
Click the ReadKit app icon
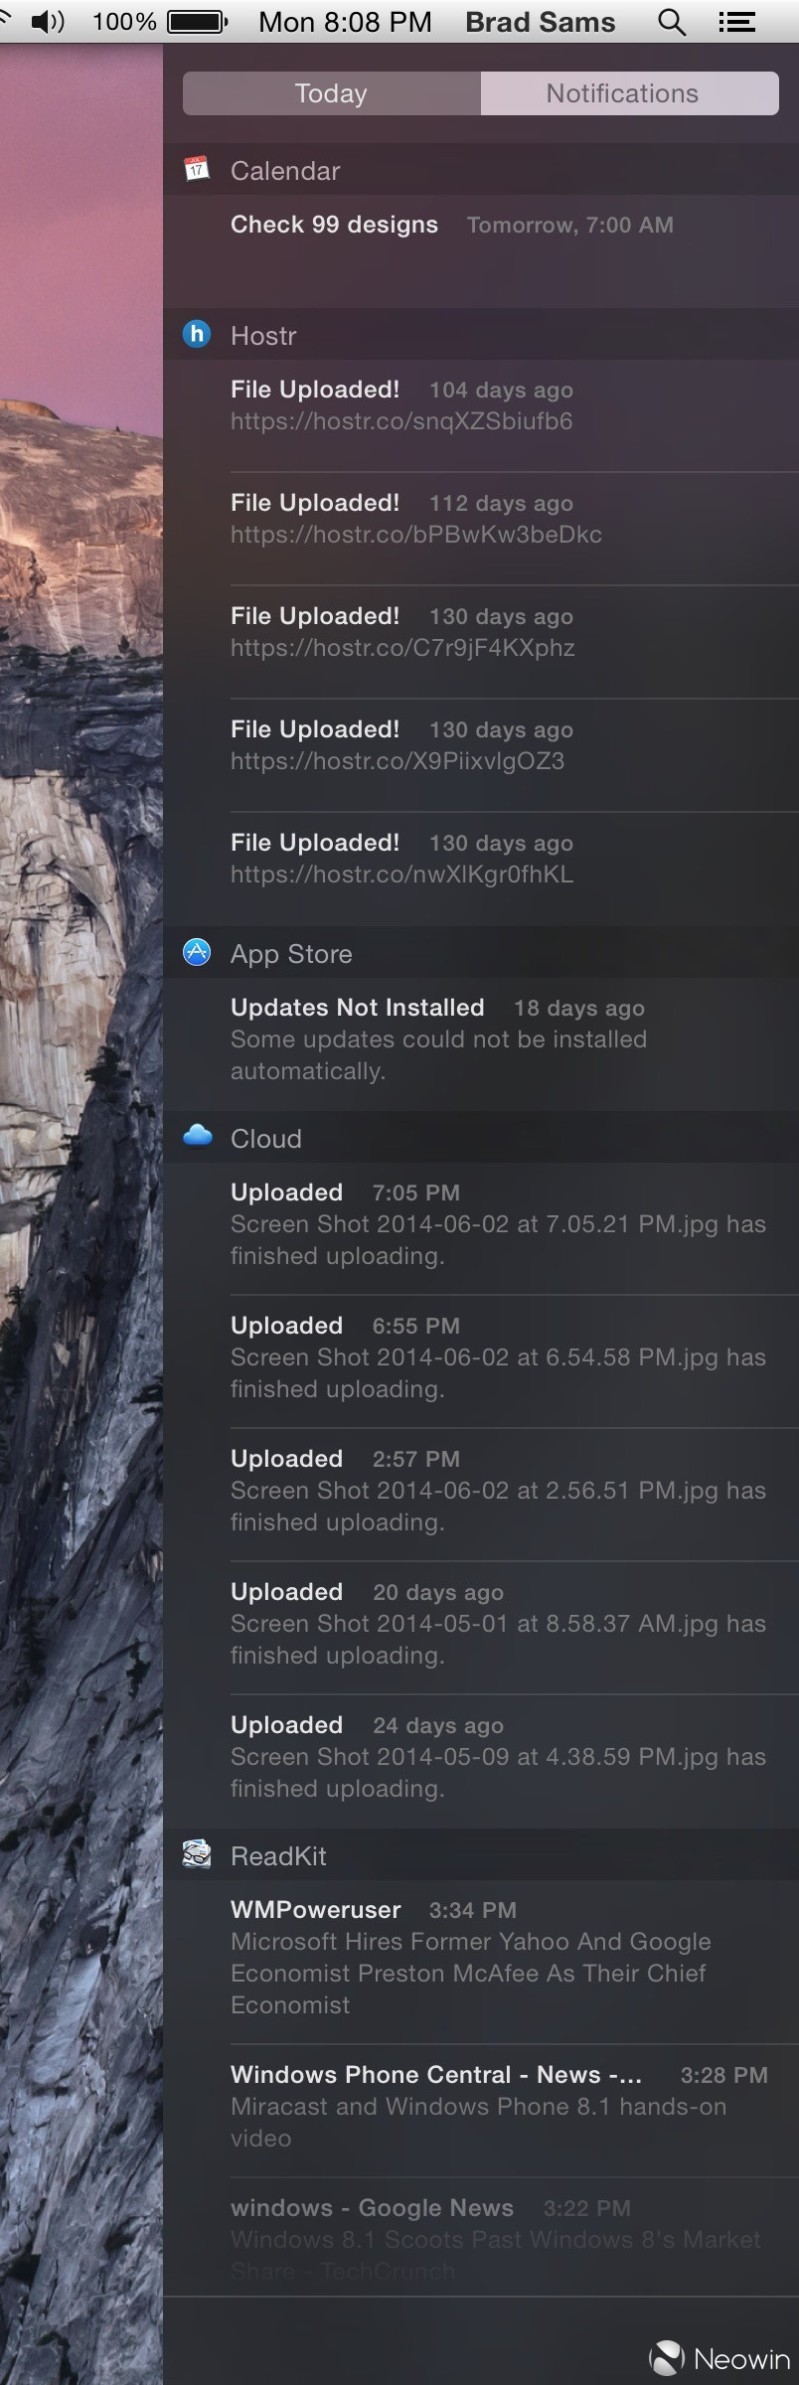(x=197, y=1854)
